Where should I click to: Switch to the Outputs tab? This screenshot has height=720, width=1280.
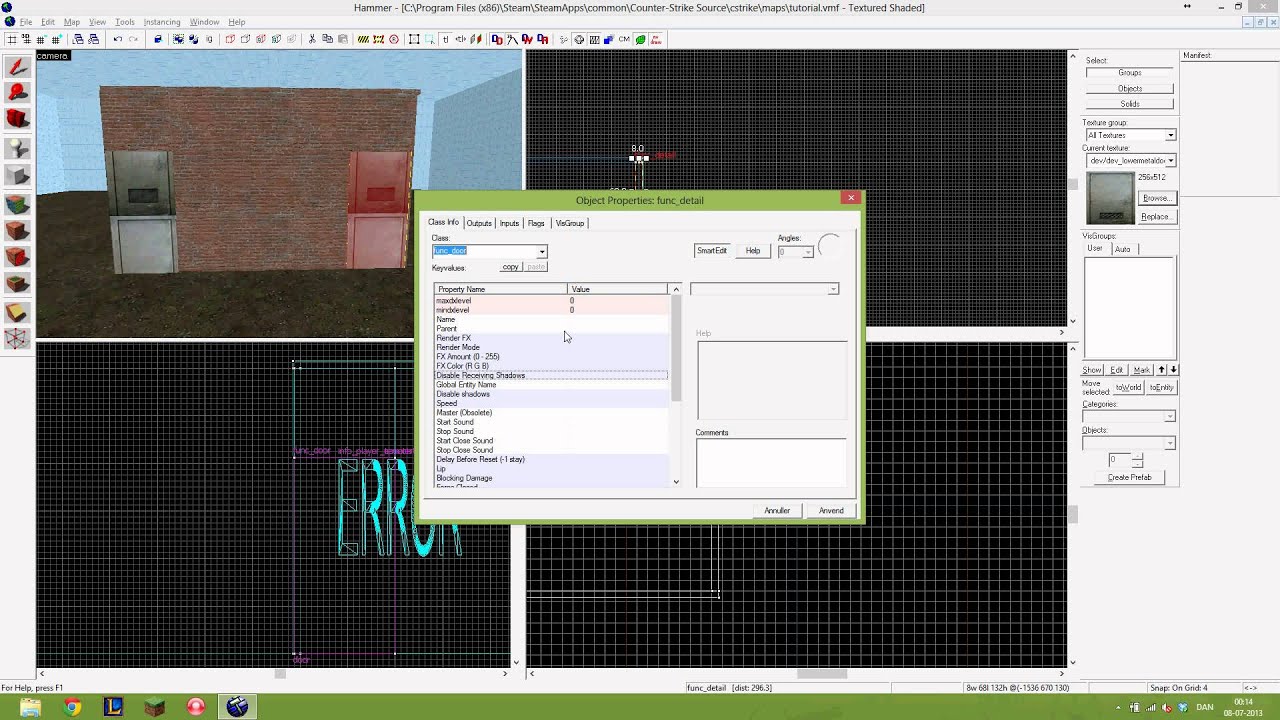pyautogui.click(x=479, y=223)
